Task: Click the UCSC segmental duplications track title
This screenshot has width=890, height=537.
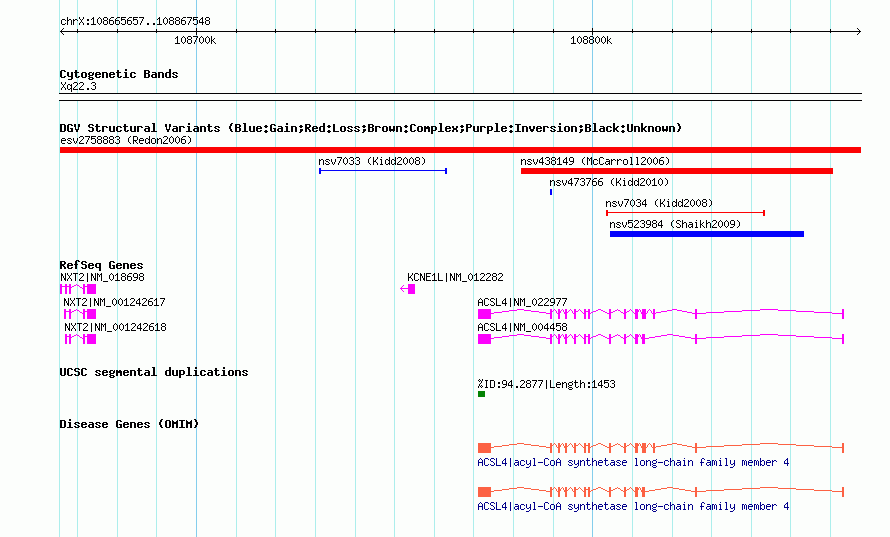Action: (154, 372)
